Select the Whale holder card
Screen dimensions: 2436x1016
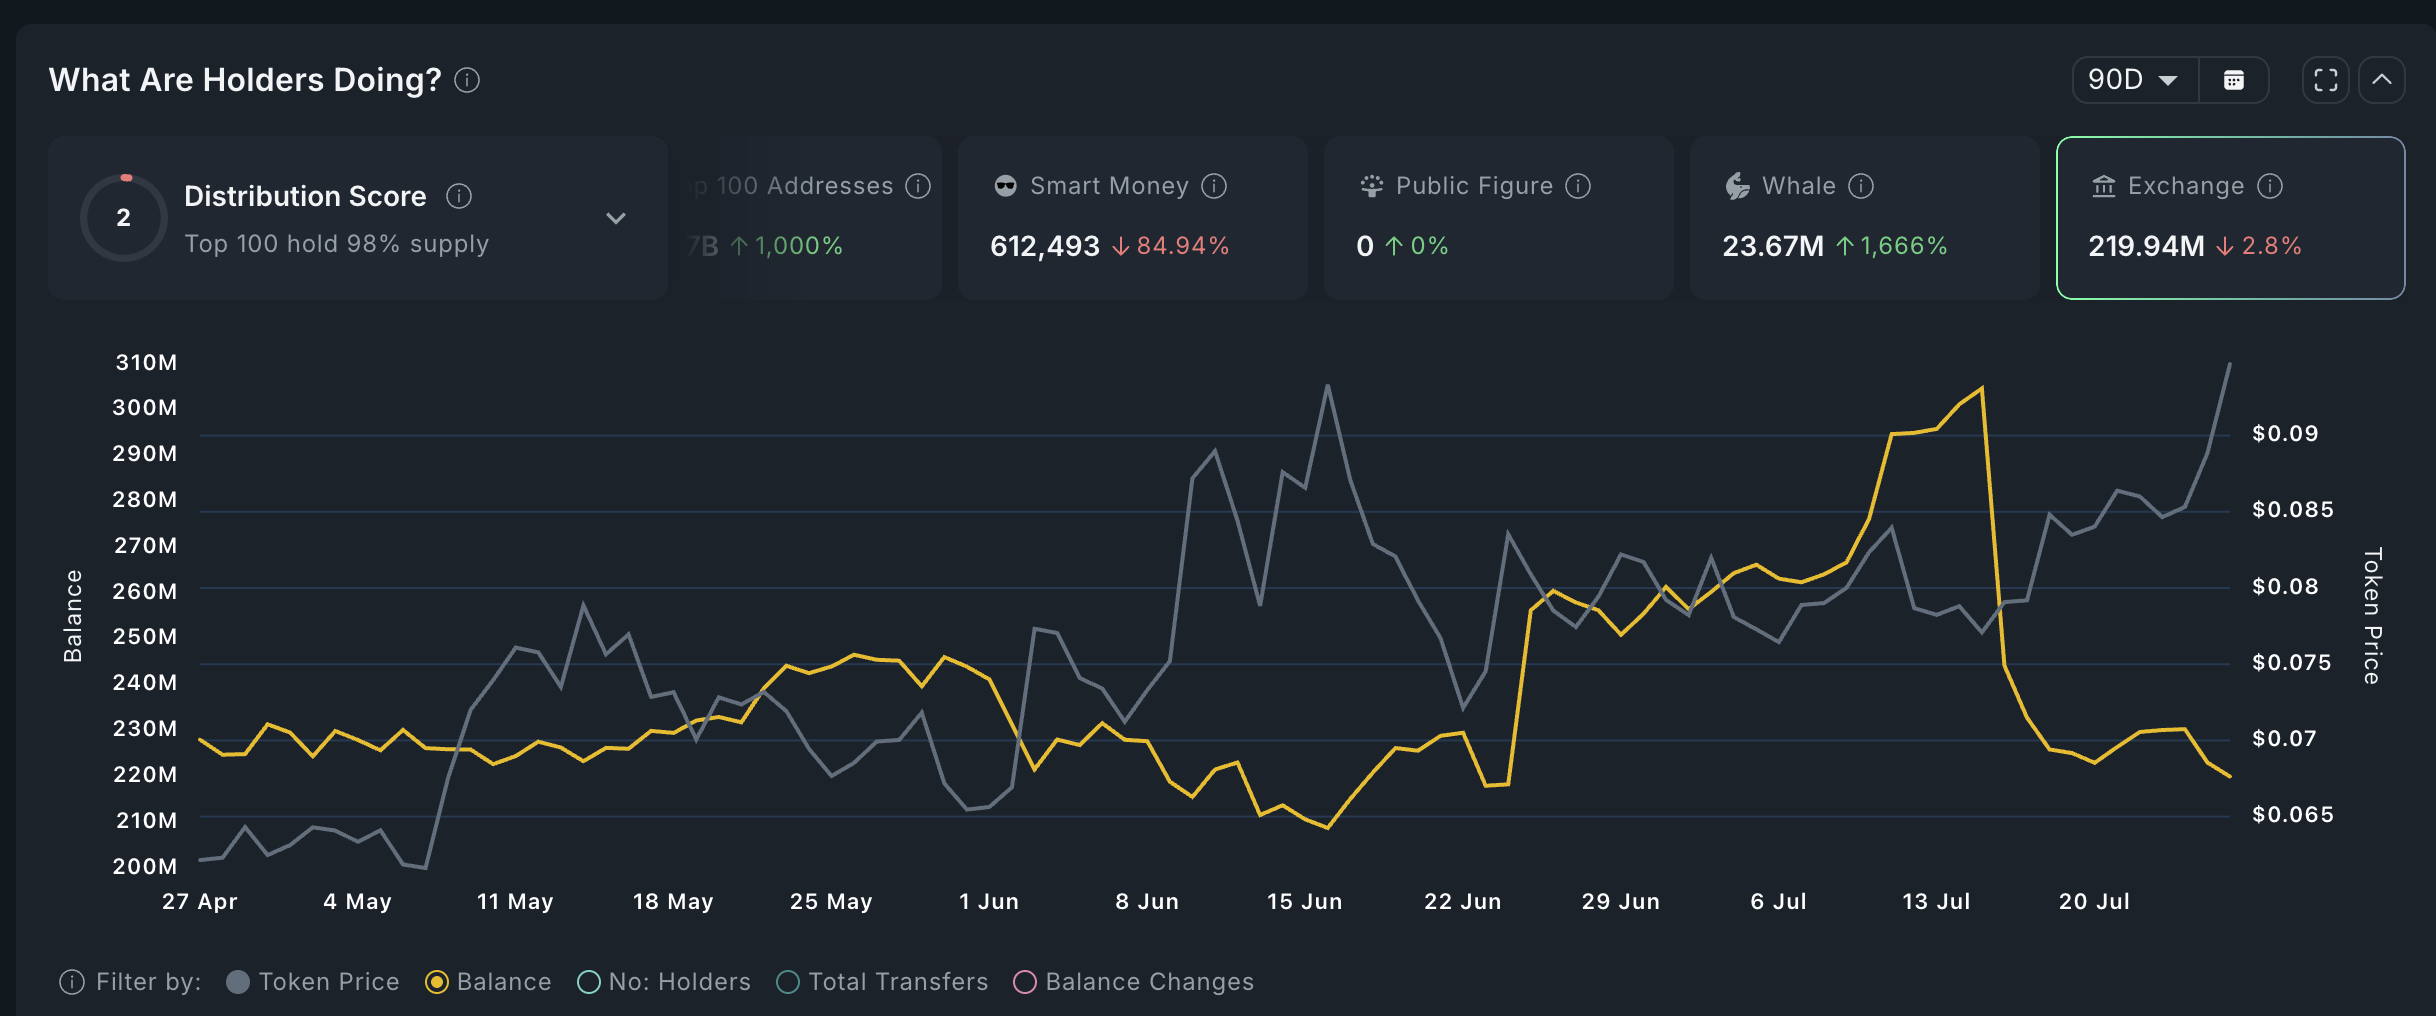click(x=1864, y=218)
